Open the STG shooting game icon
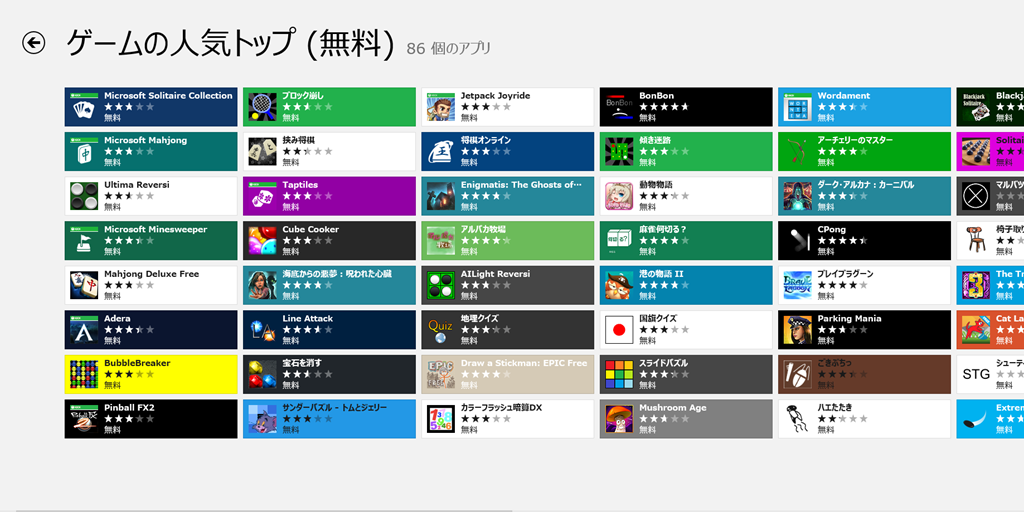 [976, 375]
